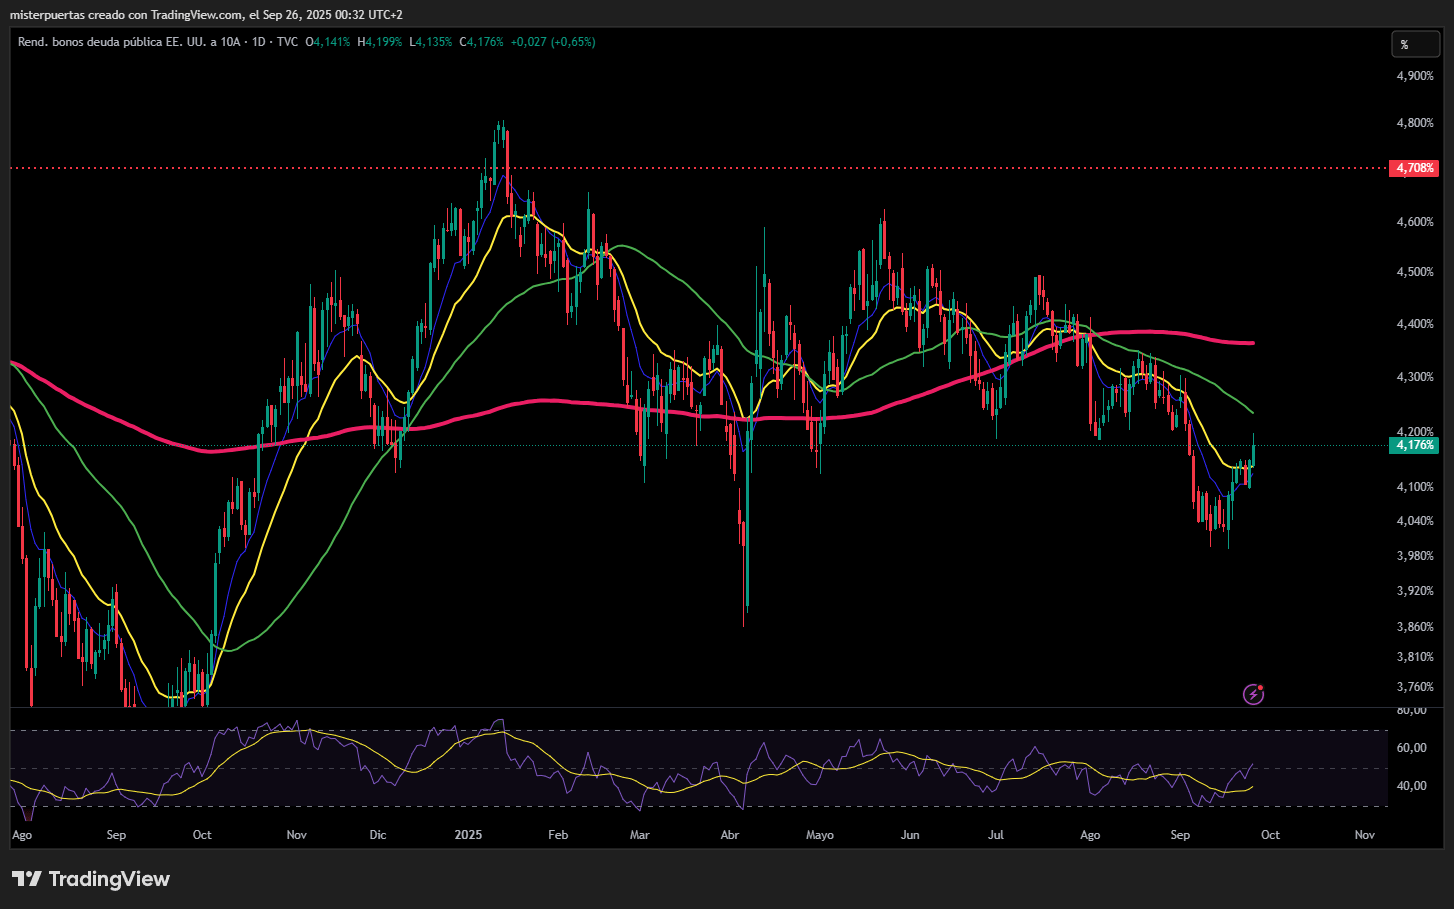The image size is (1454, 909).
Task: Click the header text 'misterpuertas creado con TradingView.com'
Action: coord(126,15)
